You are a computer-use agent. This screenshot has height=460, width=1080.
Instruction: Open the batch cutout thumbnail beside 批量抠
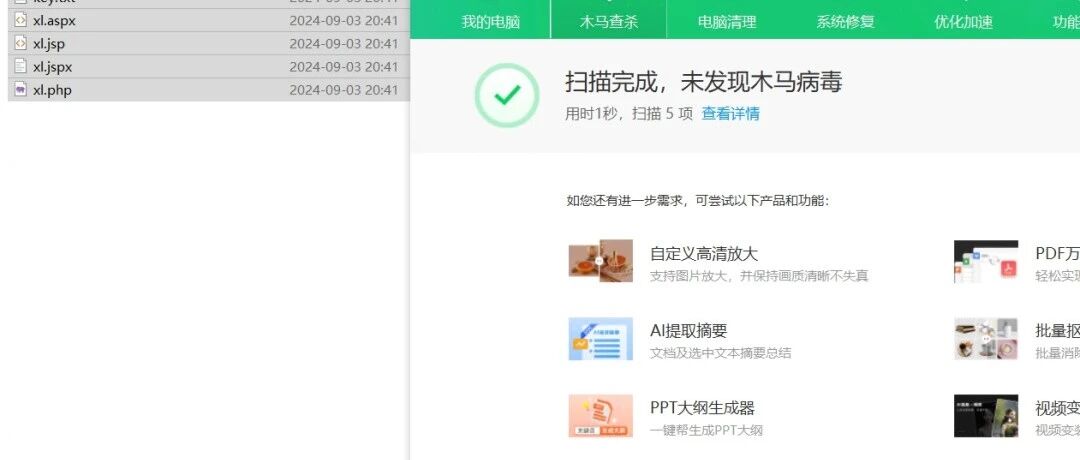[x=986, y=338]
